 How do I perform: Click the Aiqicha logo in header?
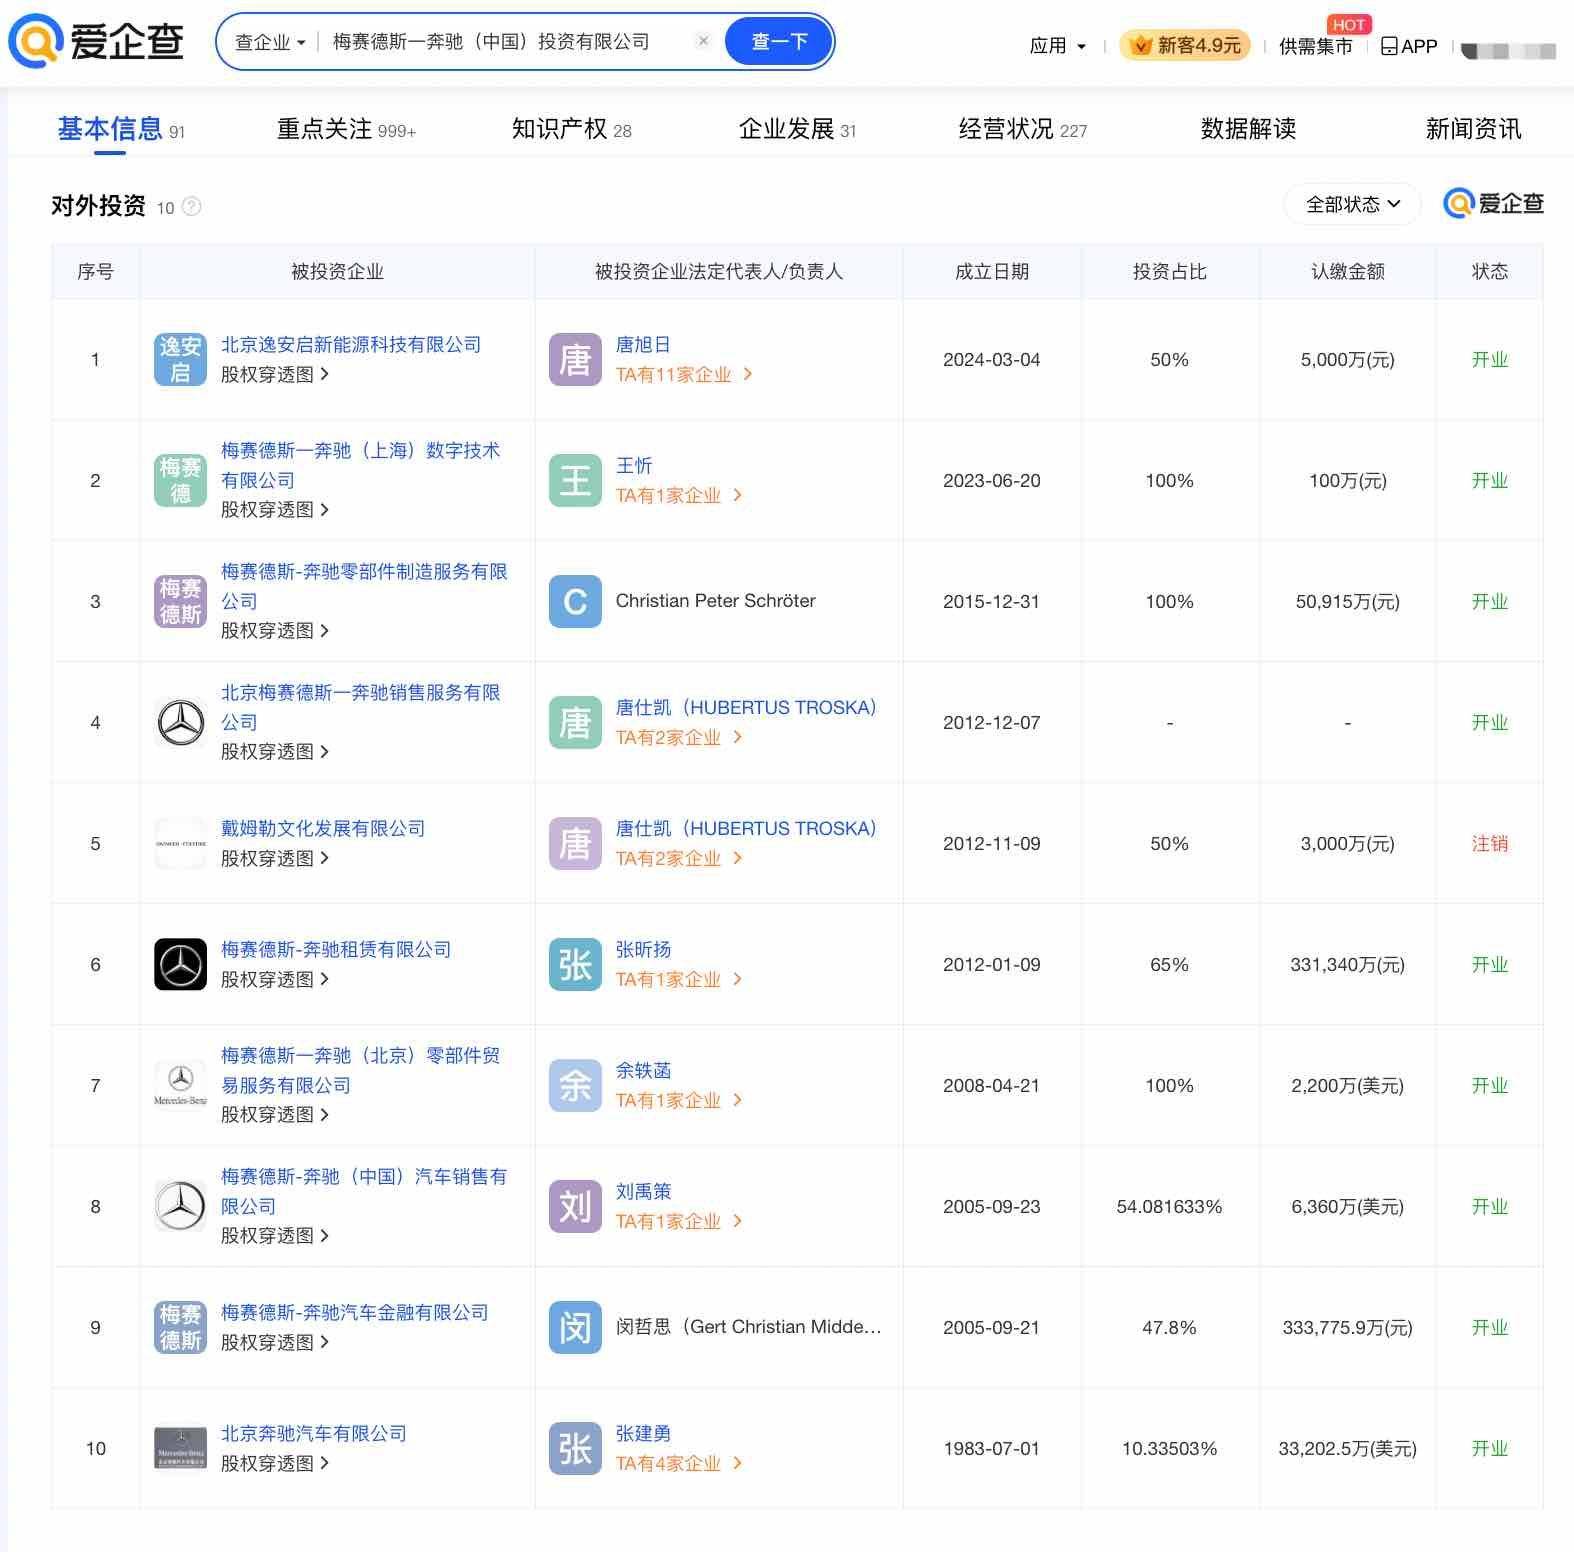tap(96, 41)
